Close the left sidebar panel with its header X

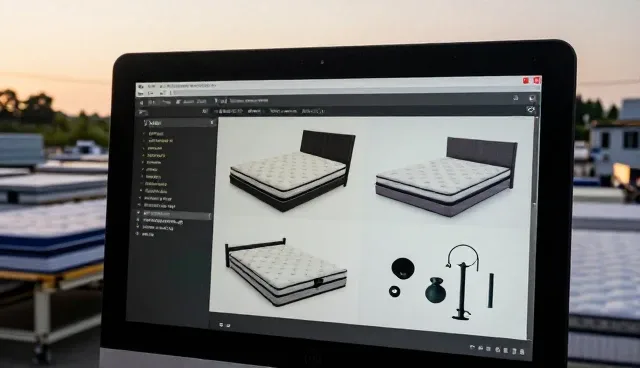pyautogui.click(x=212, y=122)
